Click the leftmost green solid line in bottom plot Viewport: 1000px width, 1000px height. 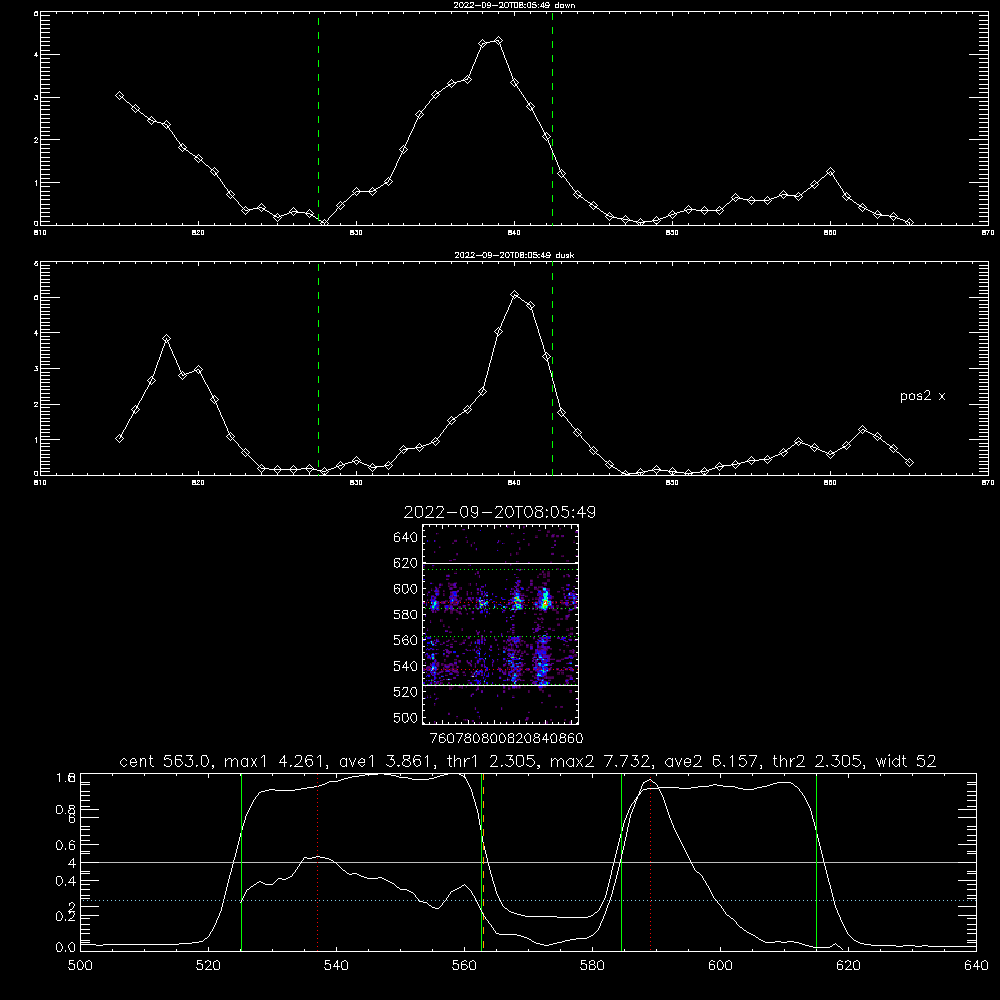pyautogui.click(x=241, y=862)
